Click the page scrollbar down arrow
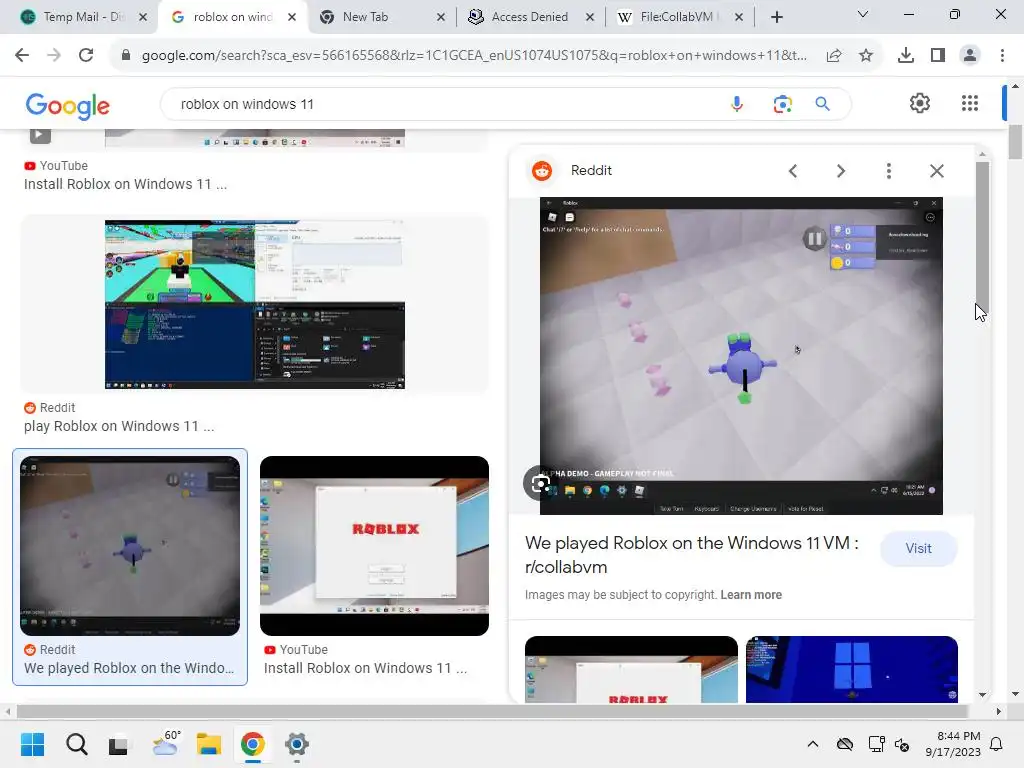Screen dimensions: 1024x768 [x=1015, y=694]
